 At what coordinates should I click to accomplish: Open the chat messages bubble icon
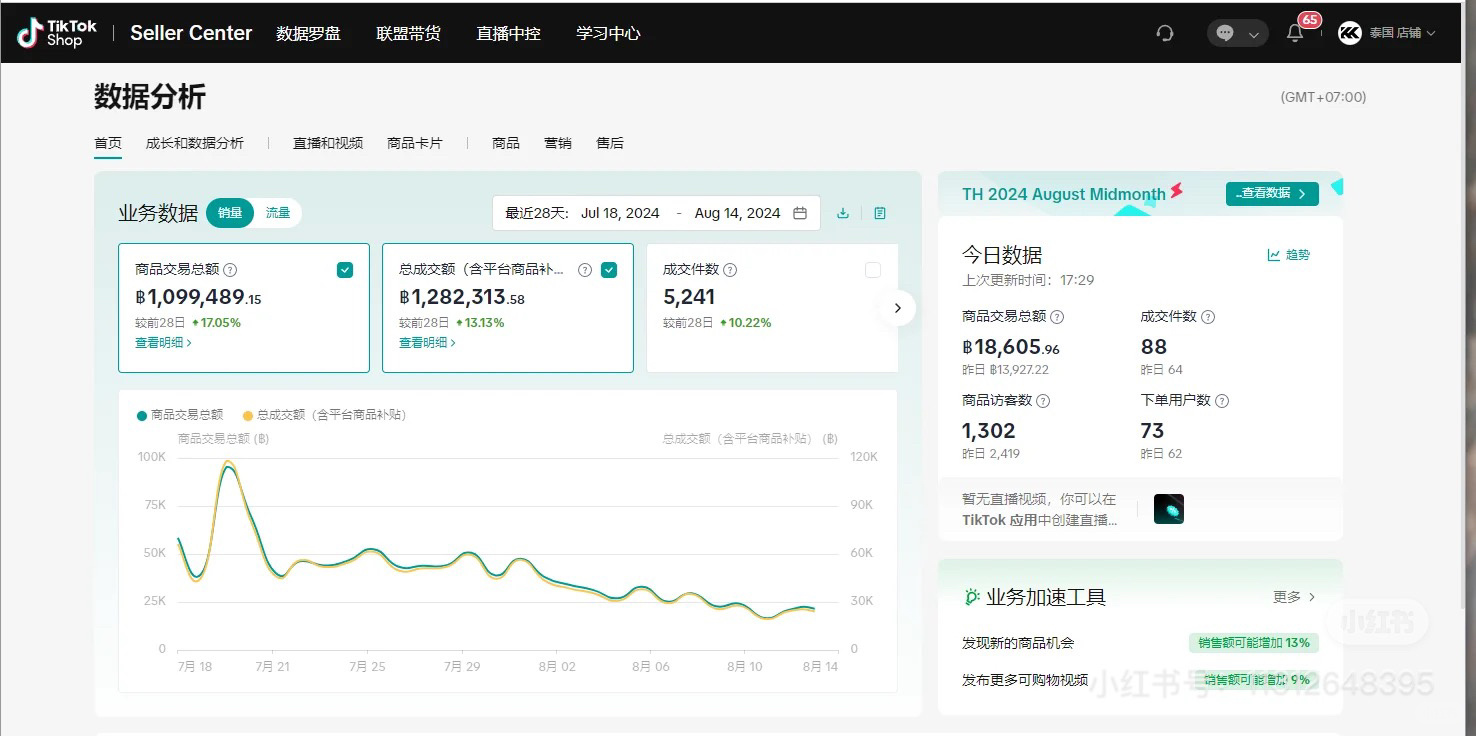1226,33
